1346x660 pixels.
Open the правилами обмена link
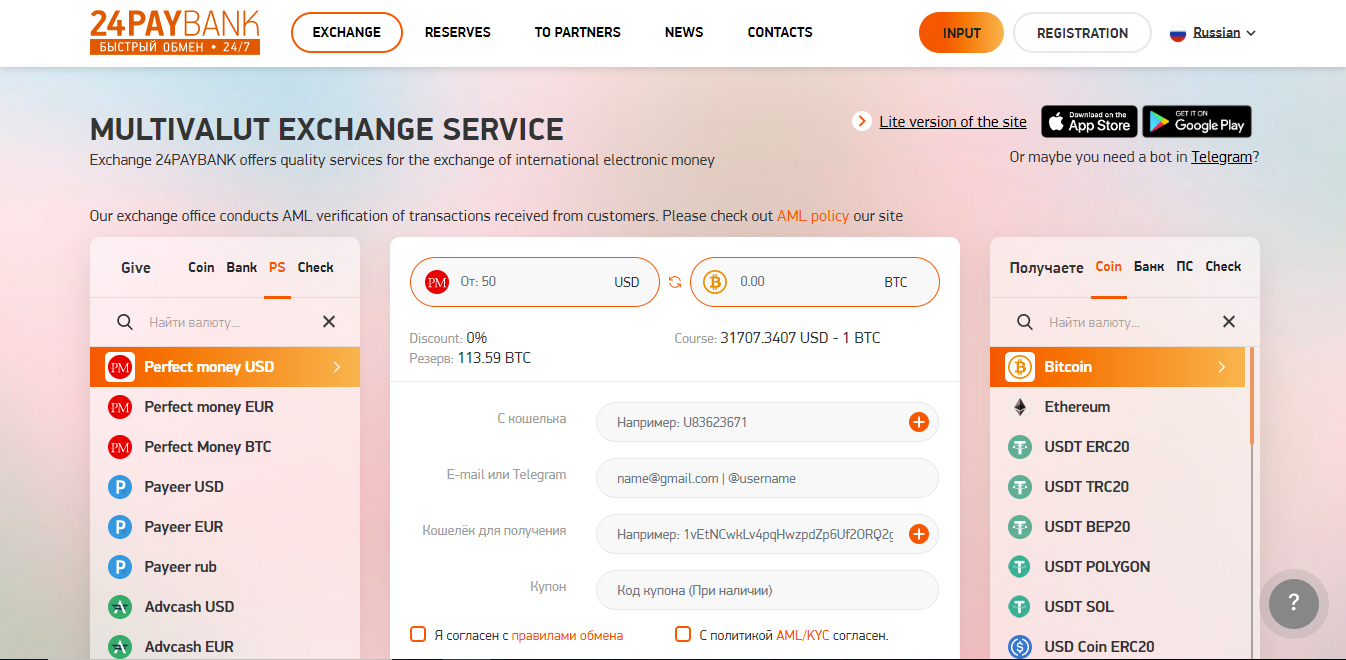pyautogui.click(x=567, y=635)
